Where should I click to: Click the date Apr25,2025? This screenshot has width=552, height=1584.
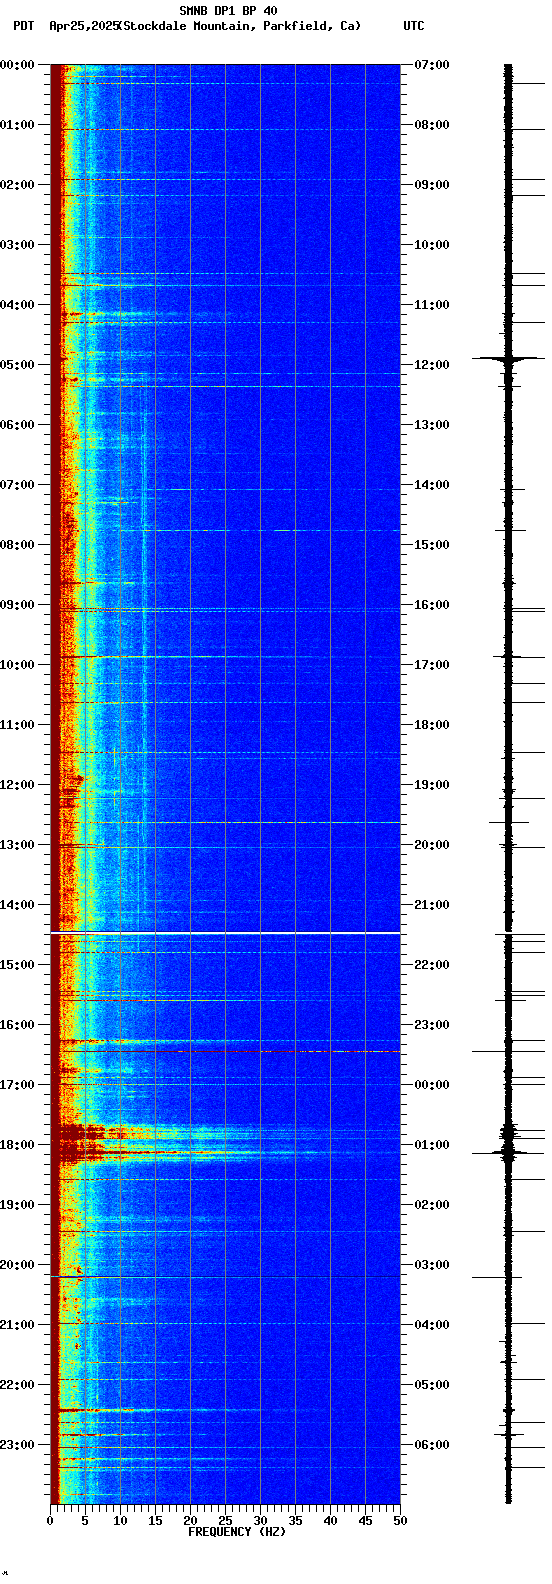(x=82, y=26)
